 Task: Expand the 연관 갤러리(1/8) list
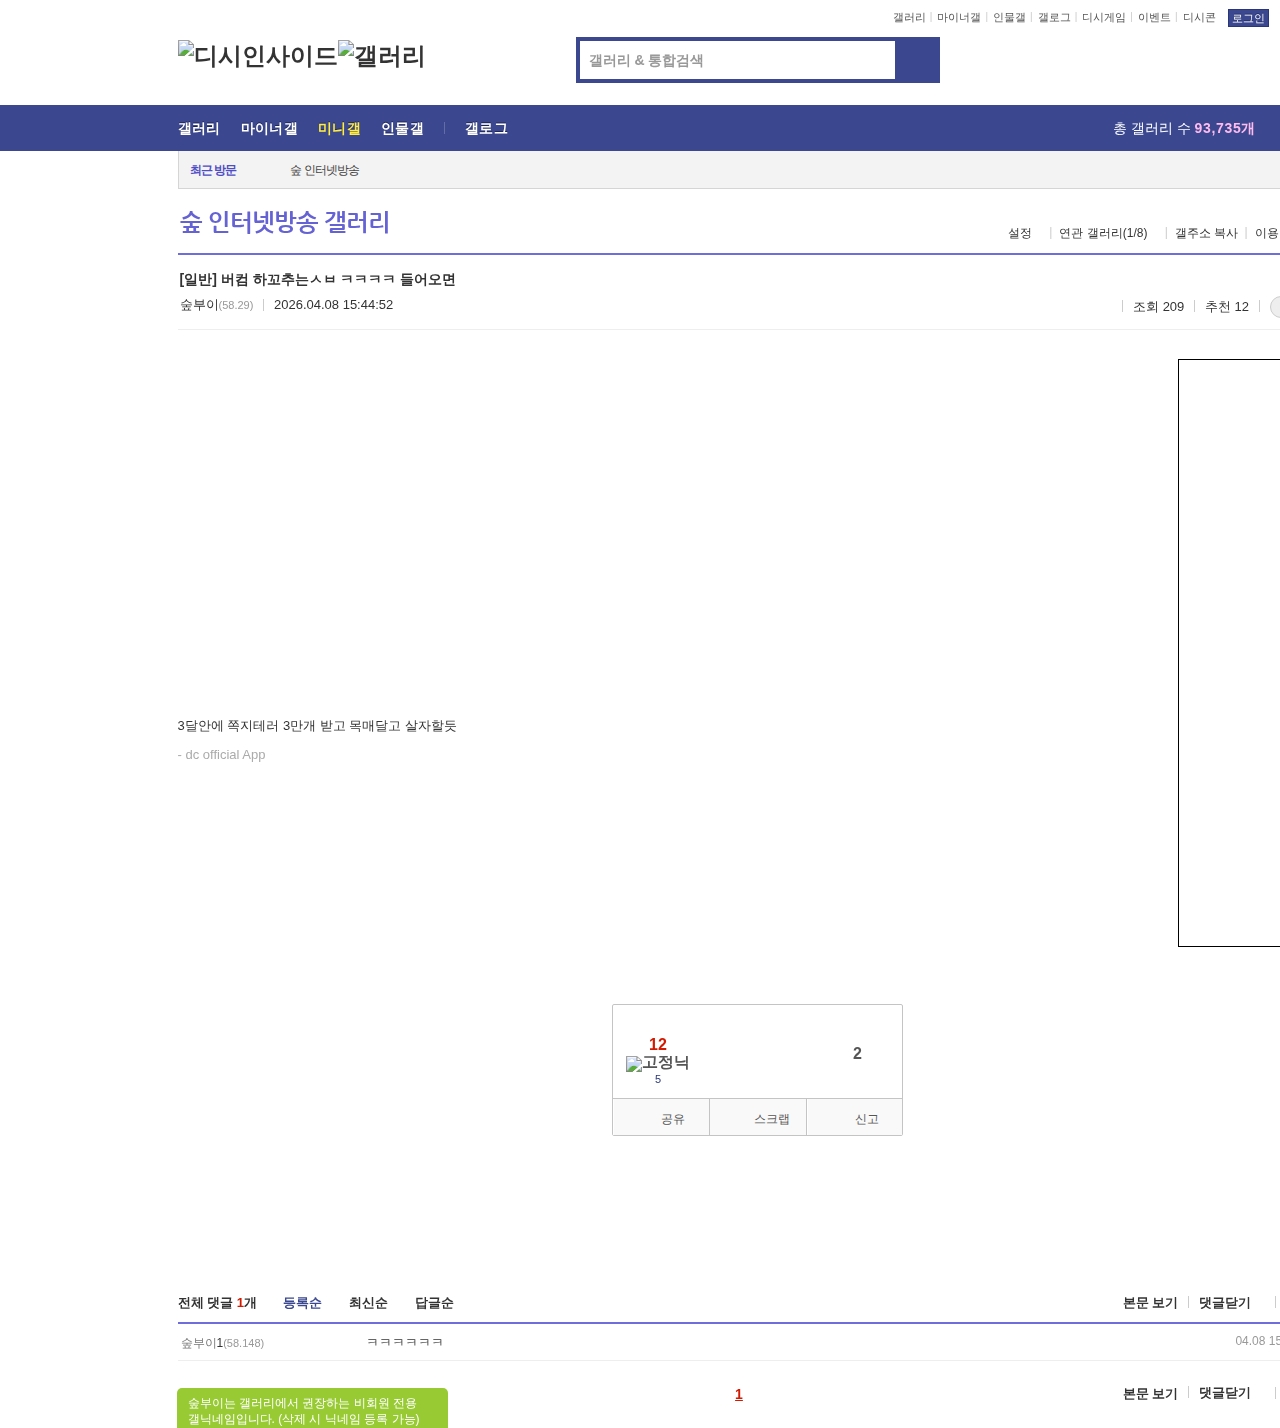pos(1103,233)
